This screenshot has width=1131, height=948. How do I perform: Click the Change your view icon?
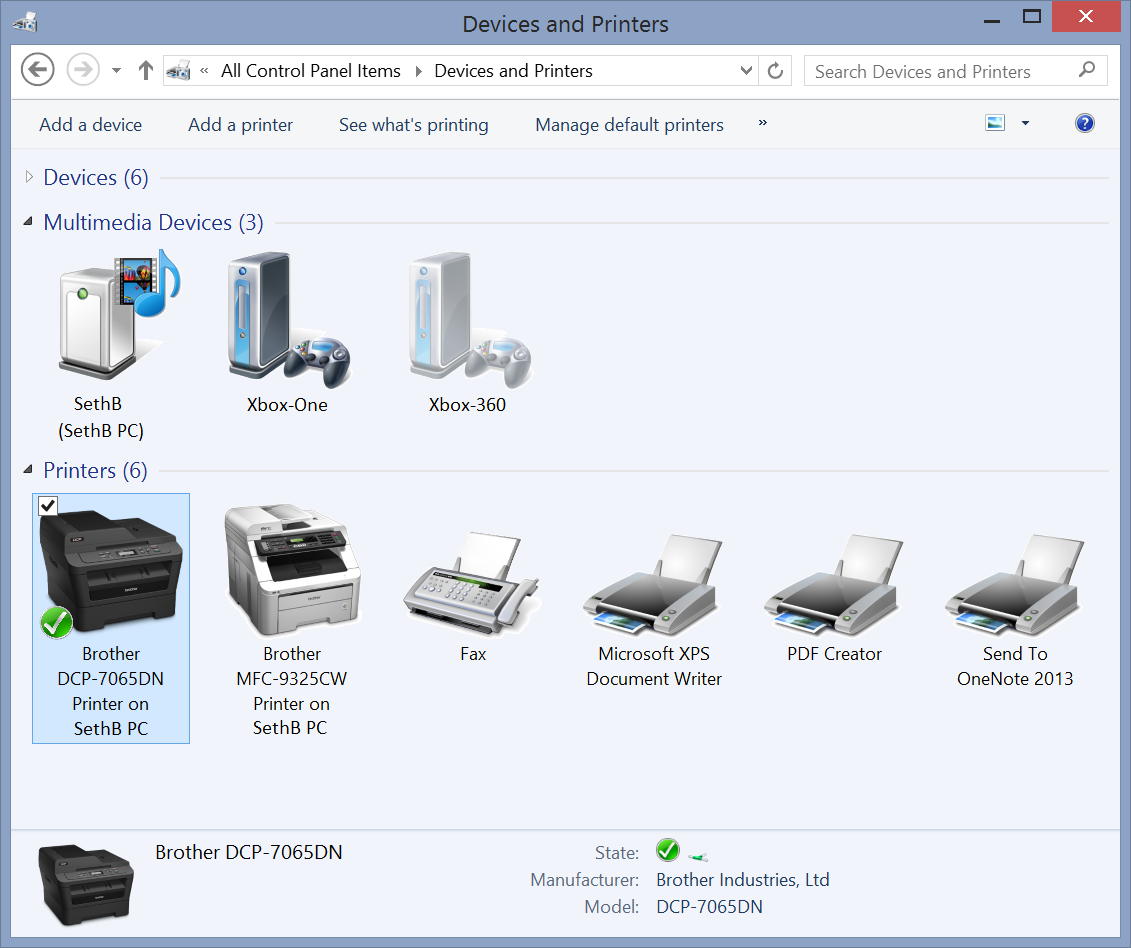click(995, 123)
